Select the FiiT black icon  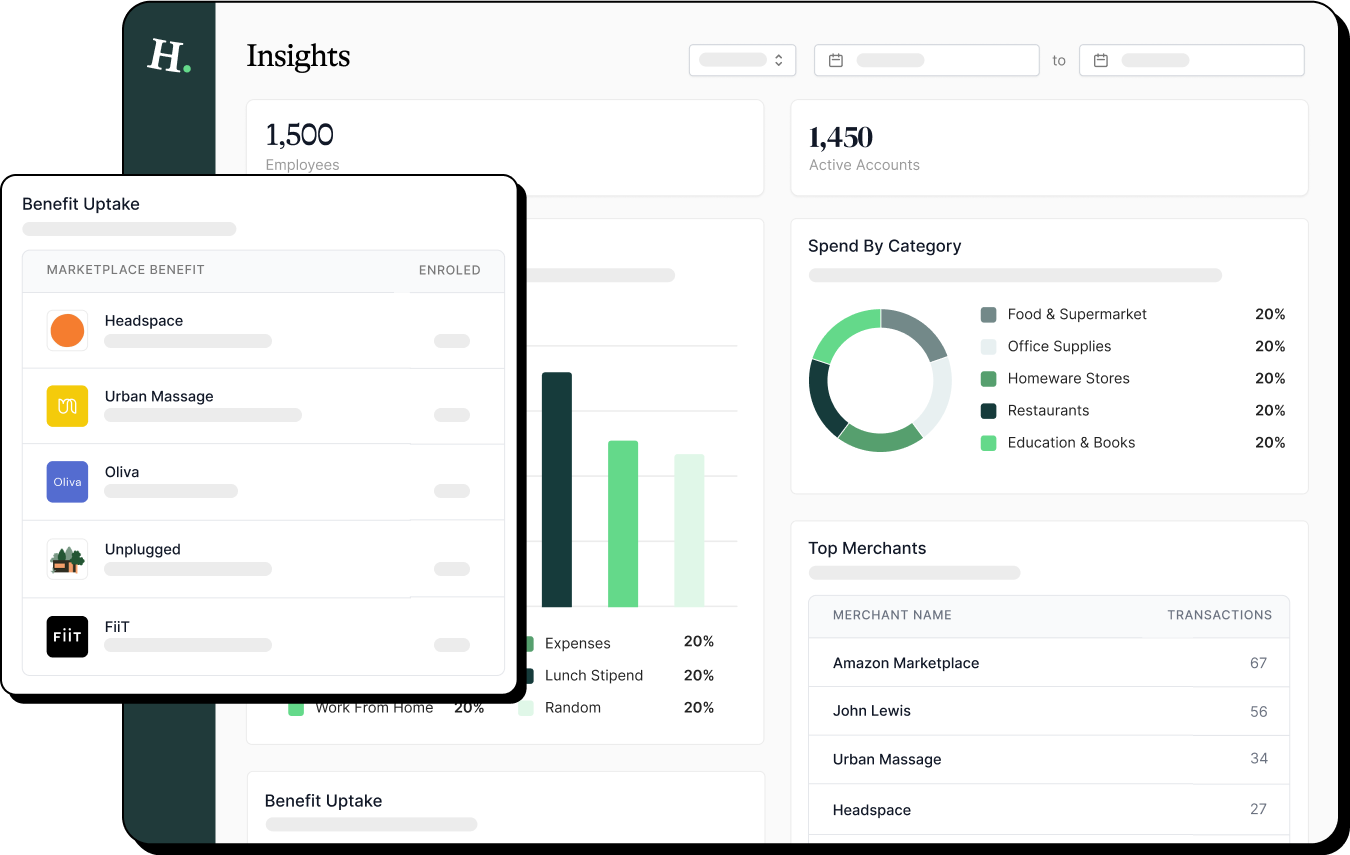coord(67,636)
